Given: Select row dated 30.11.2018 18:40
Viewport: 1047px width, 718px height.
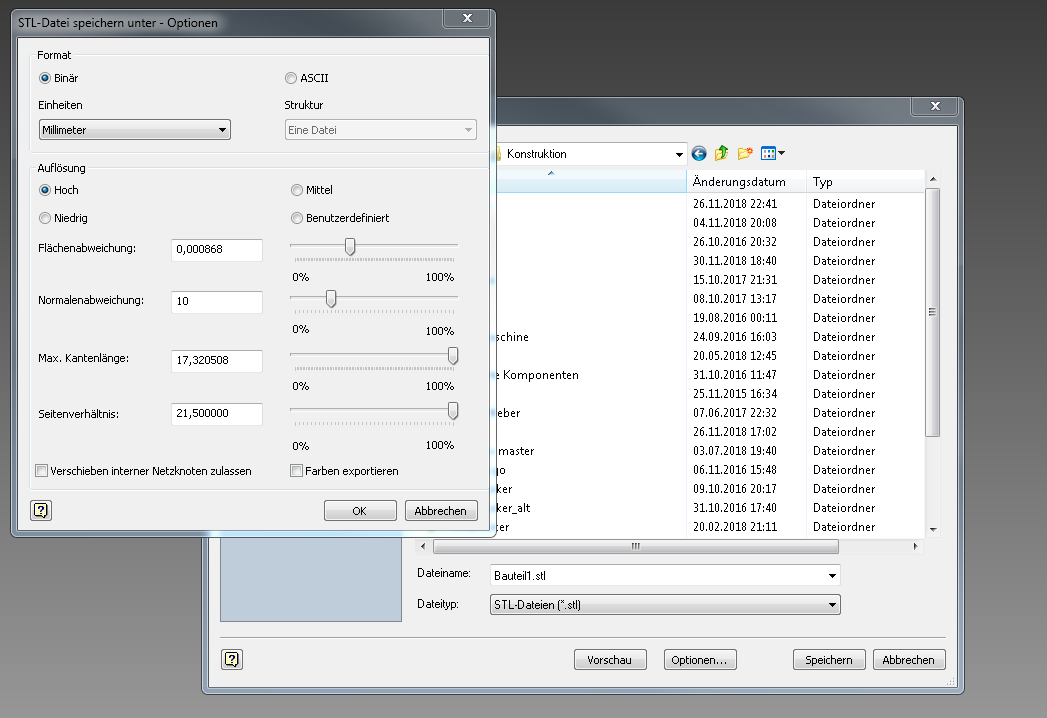Looking at the screenshot, I should [710, 261].
